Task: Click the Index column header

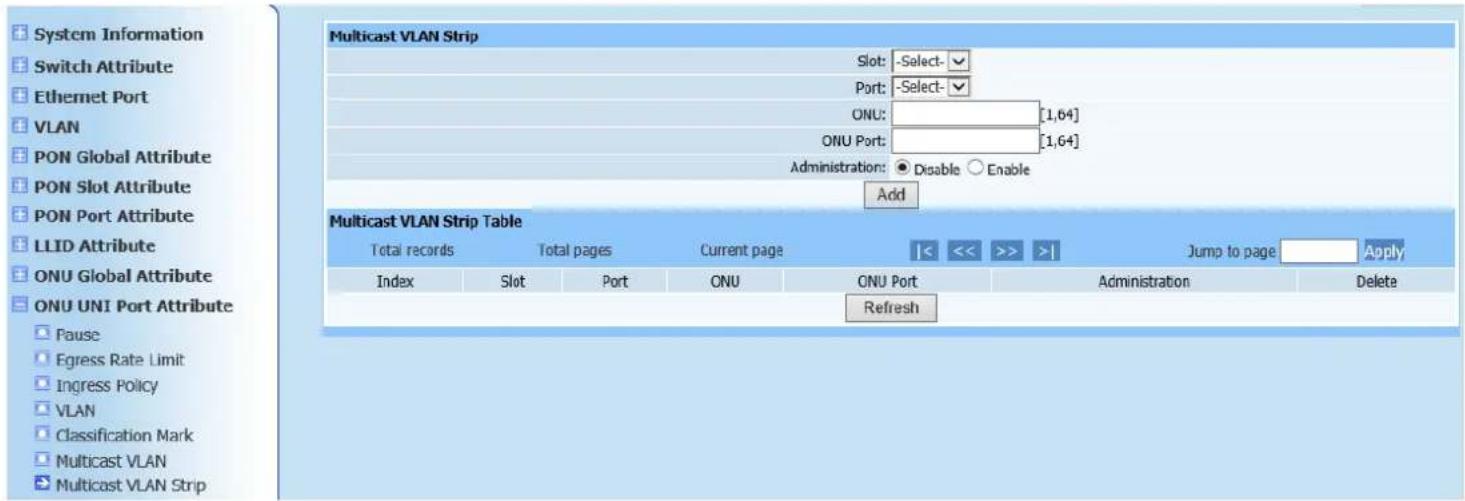Action: point(395,282)
